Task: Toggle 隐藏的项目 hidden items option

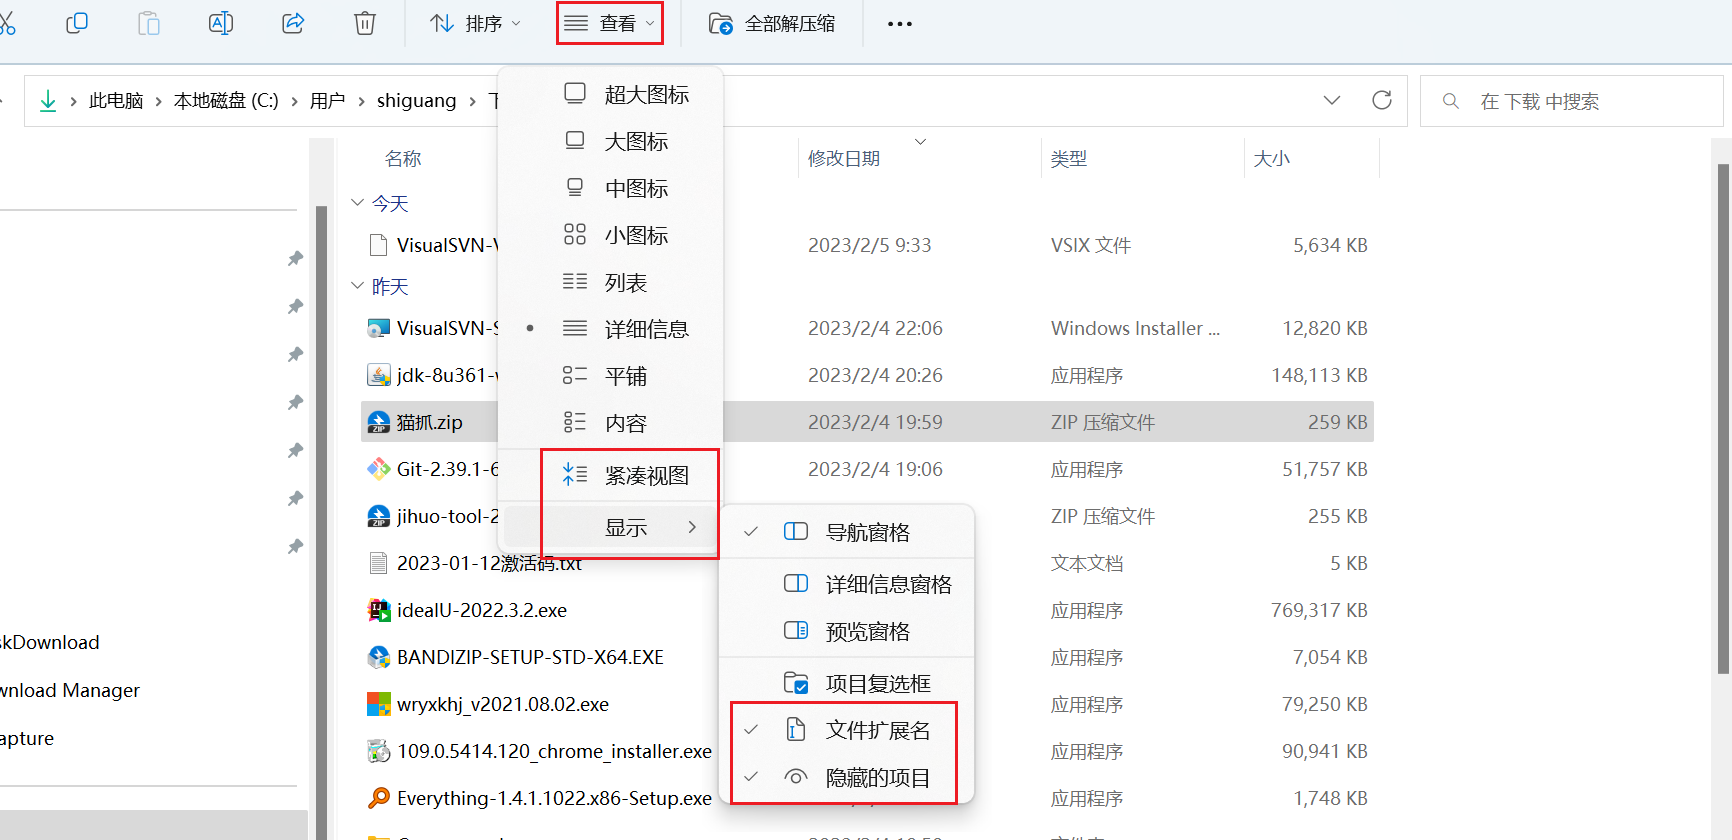Action: pos(877,777)
